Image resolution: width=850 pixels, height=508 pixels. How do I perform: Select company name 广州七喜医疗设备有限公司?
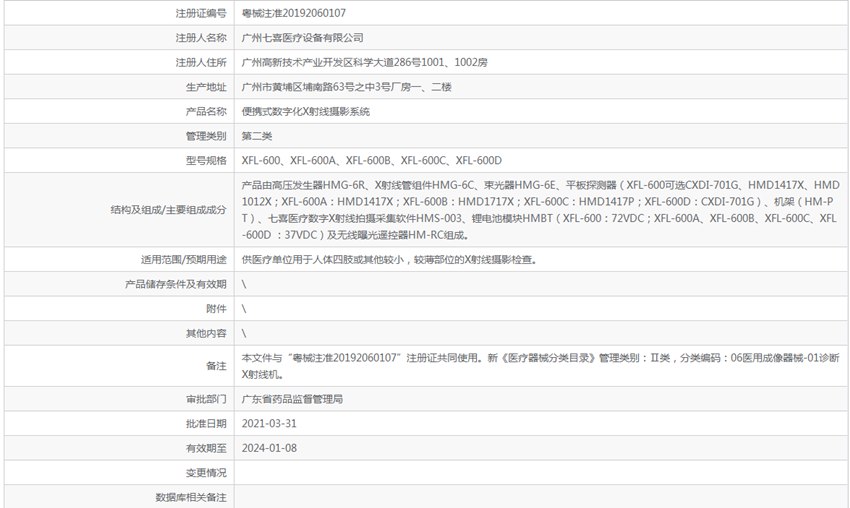(302, 38)
